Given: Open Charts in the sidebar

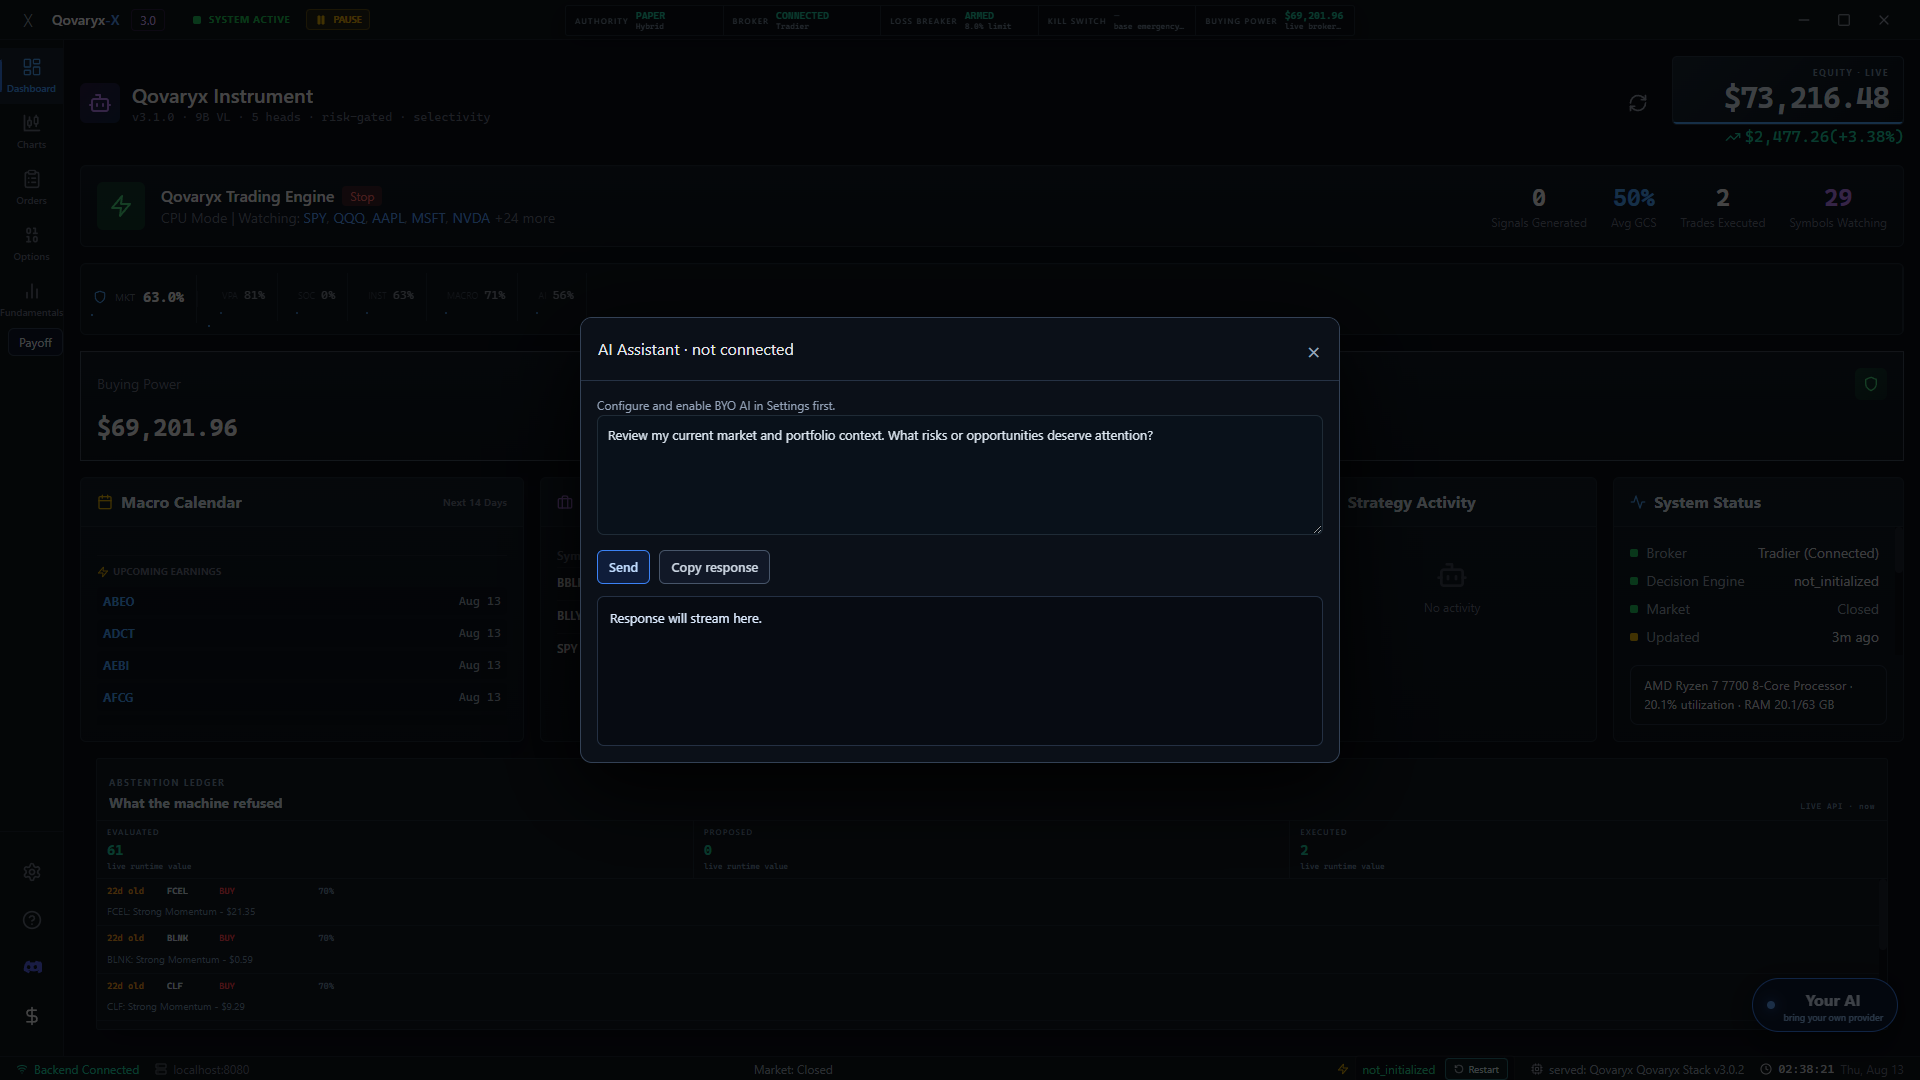Looking at the screenshot, I should (32, 132).
